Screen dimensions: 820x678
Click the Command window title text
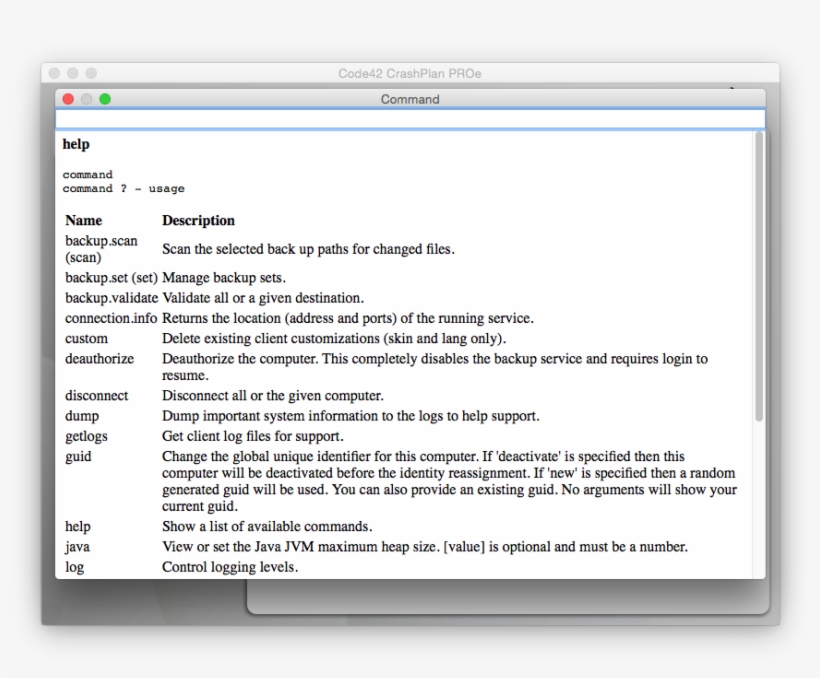410,100
